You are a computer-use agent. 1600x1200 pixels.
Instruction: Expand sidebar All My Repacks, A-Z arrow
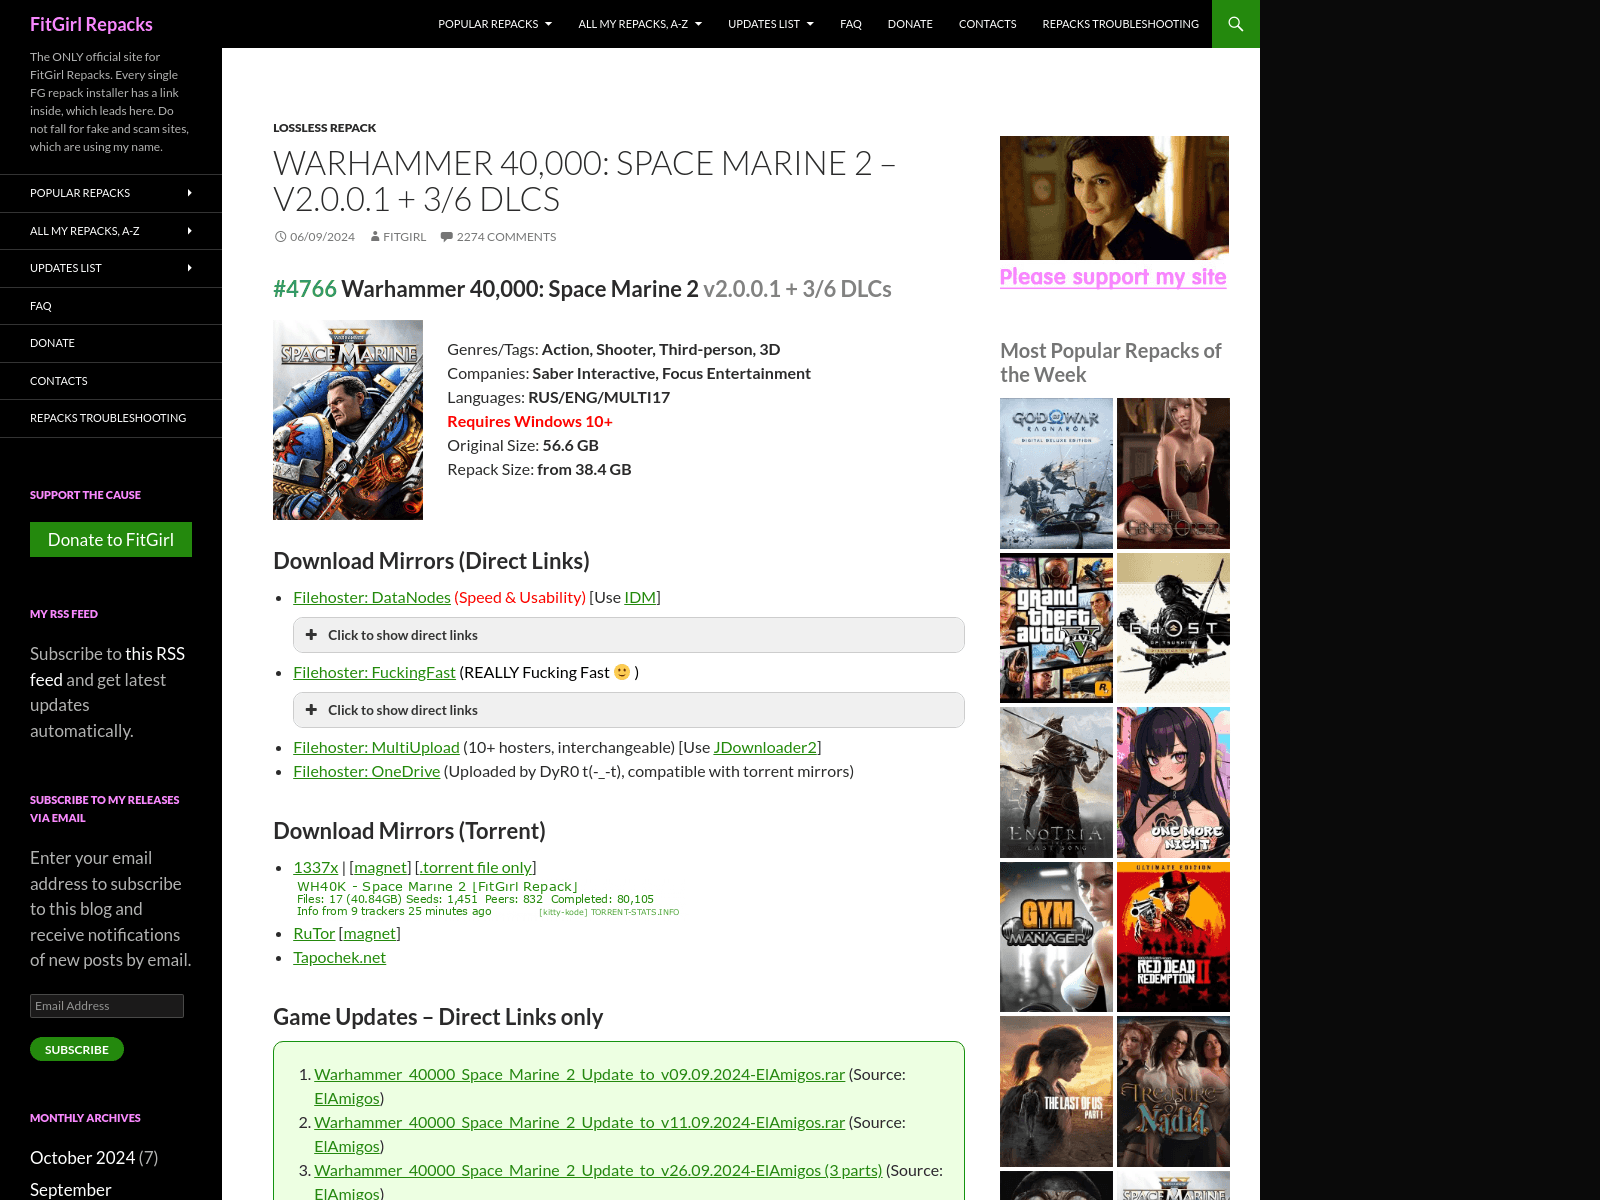tap(189, 231)
